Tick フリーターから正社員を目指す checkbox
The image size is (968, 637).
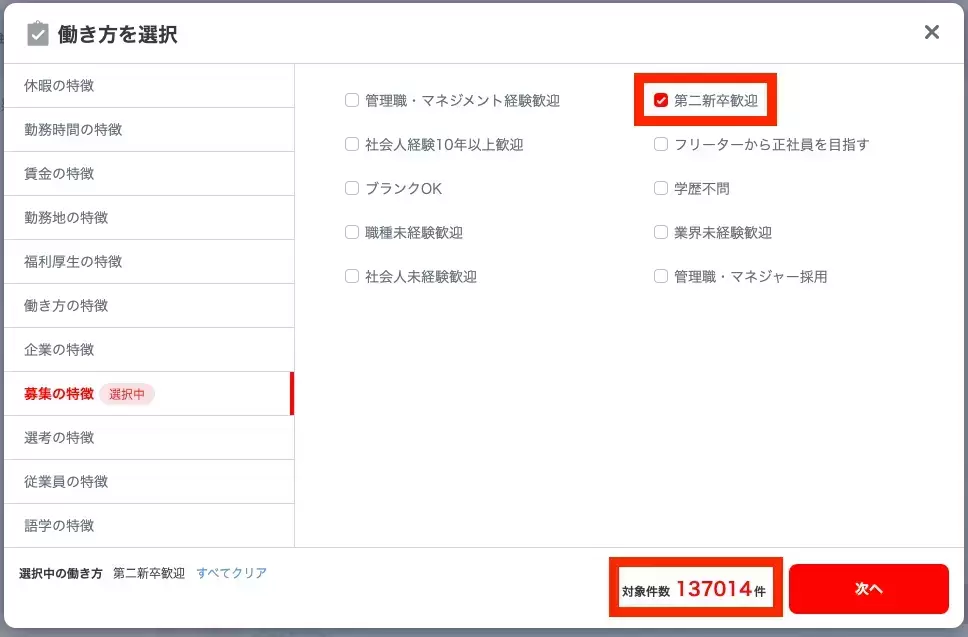661,144
